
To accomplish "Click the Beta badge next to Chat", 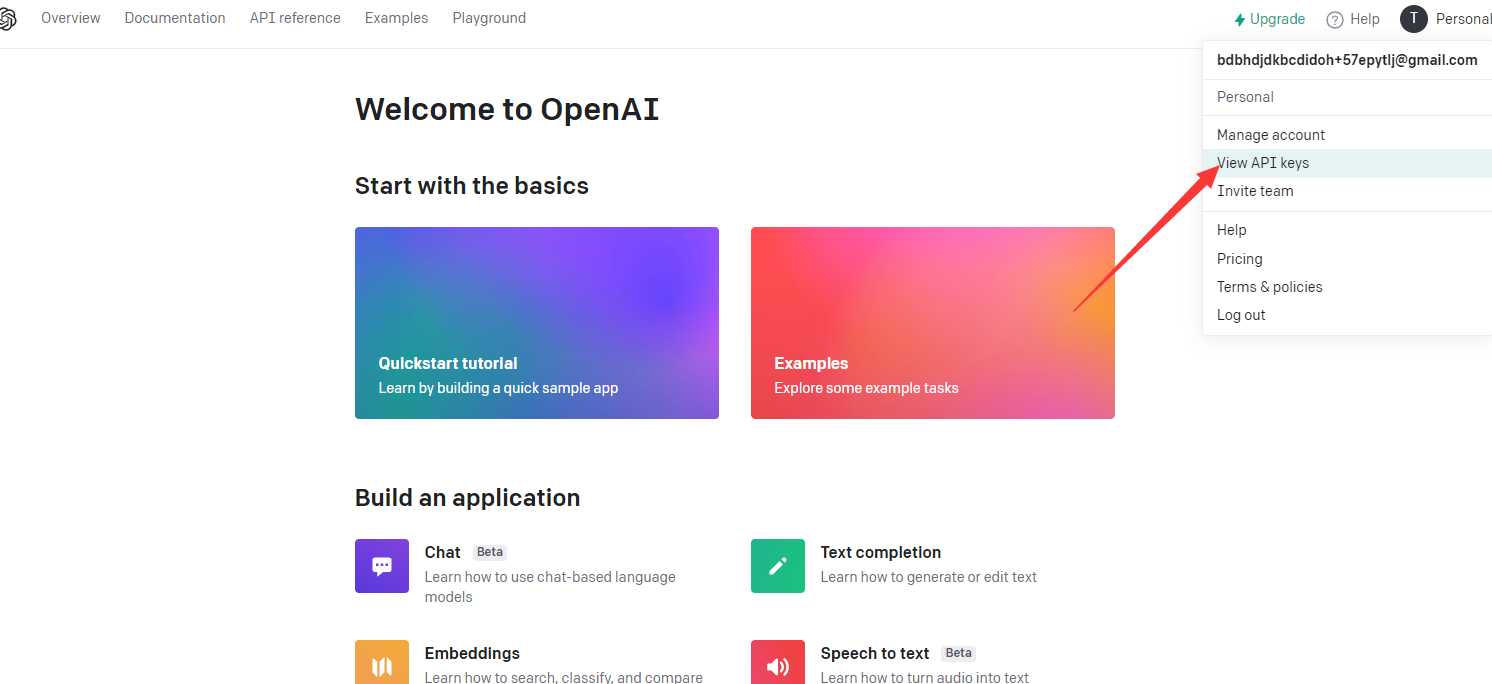I will [490, 552].
